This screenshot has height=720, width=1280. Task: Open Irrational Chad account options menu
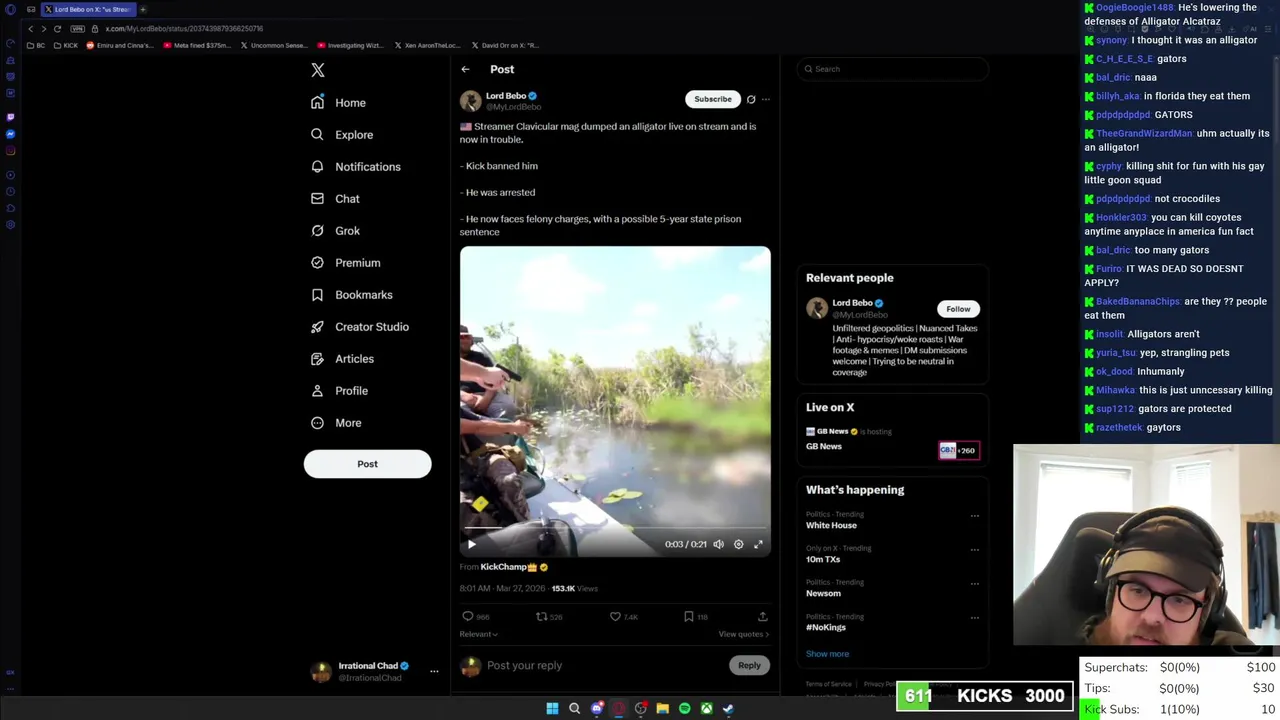[x=434, y=671]
